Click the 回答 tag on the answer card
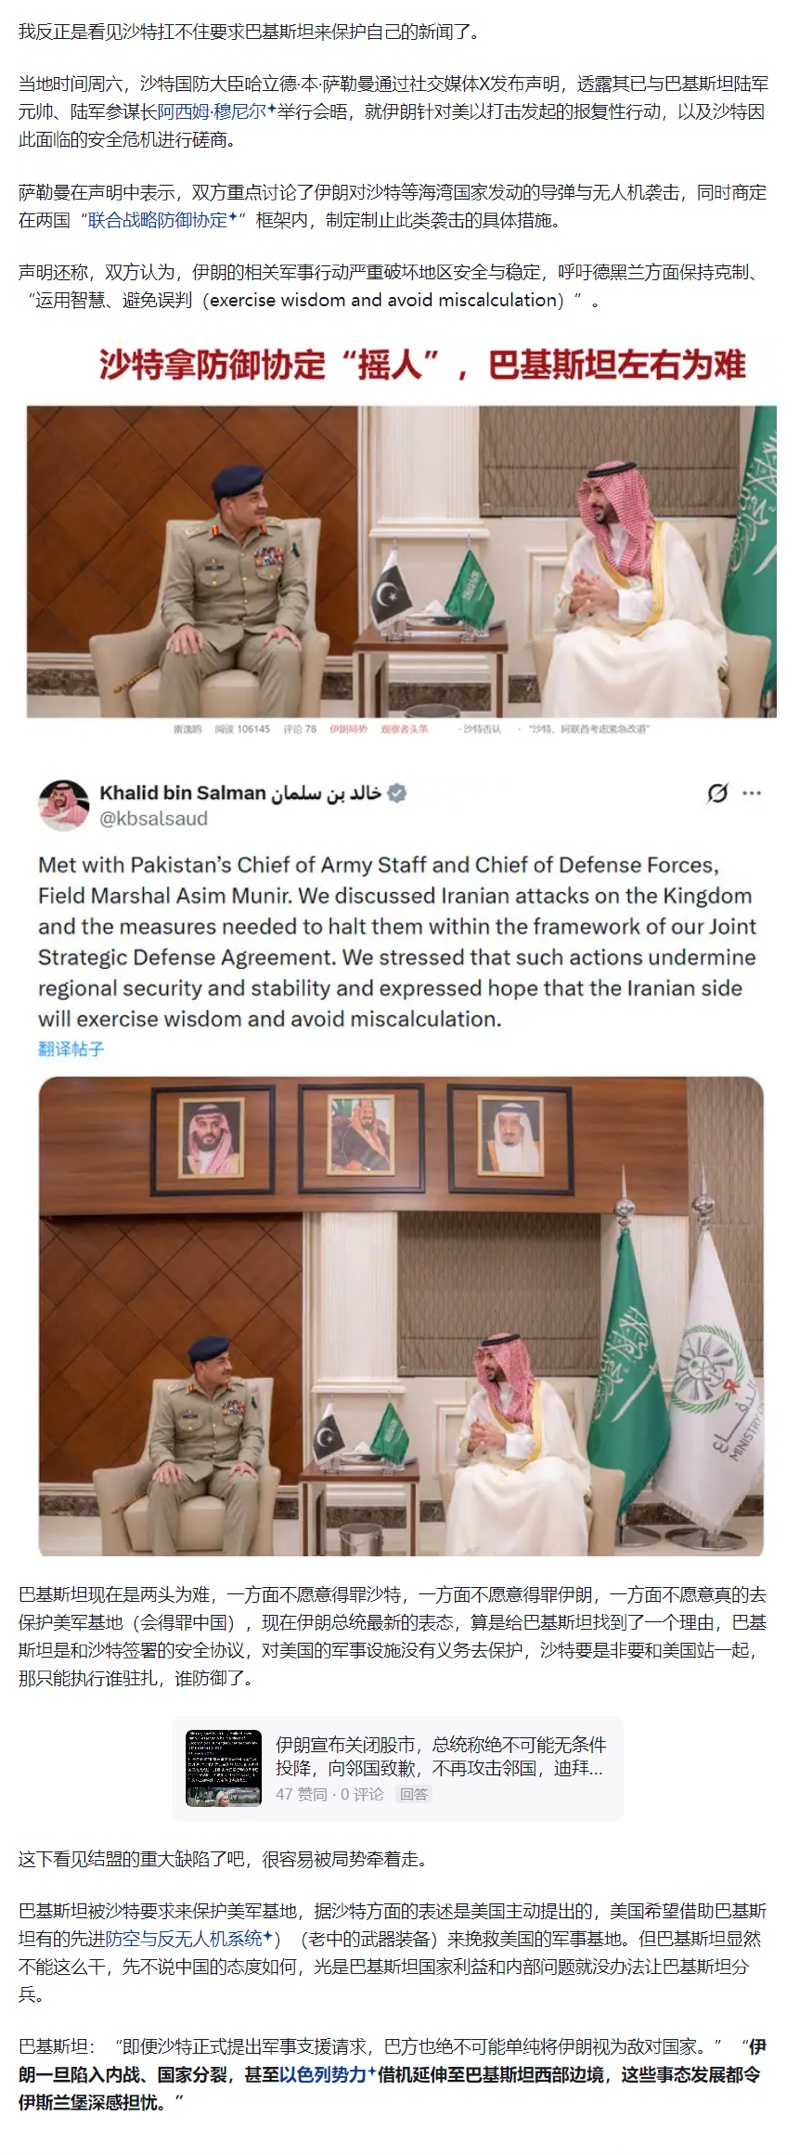800x2155 pixels. [414, 1794]
